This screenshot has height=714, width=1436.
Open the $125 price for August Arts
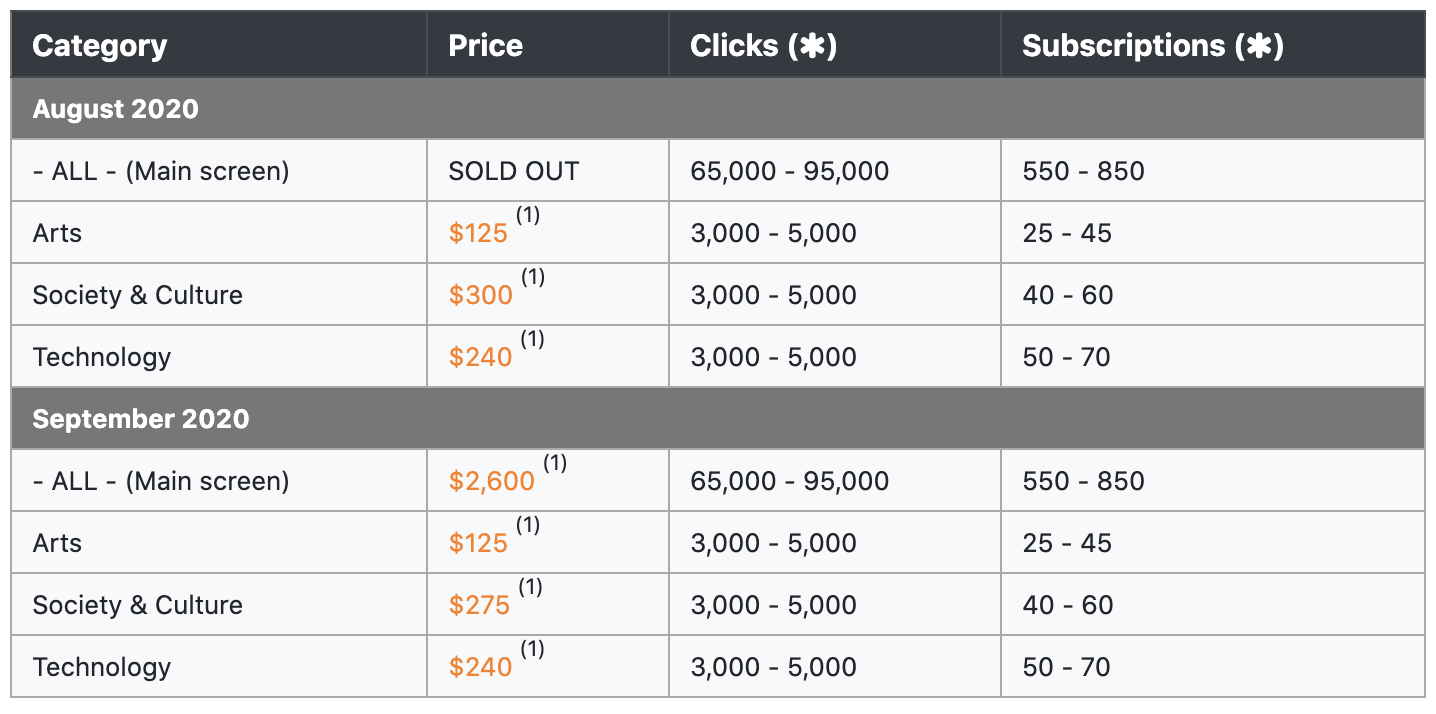[x=478, y=234]
